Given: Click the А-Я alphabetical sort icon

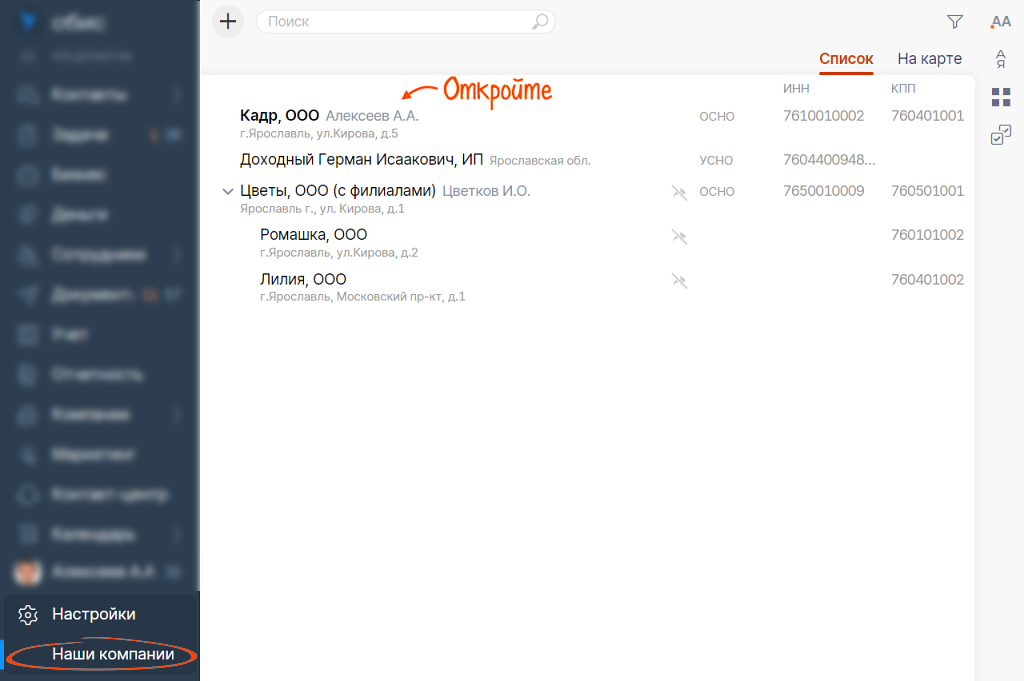Looking at the screenshot, I should 1000,59.
